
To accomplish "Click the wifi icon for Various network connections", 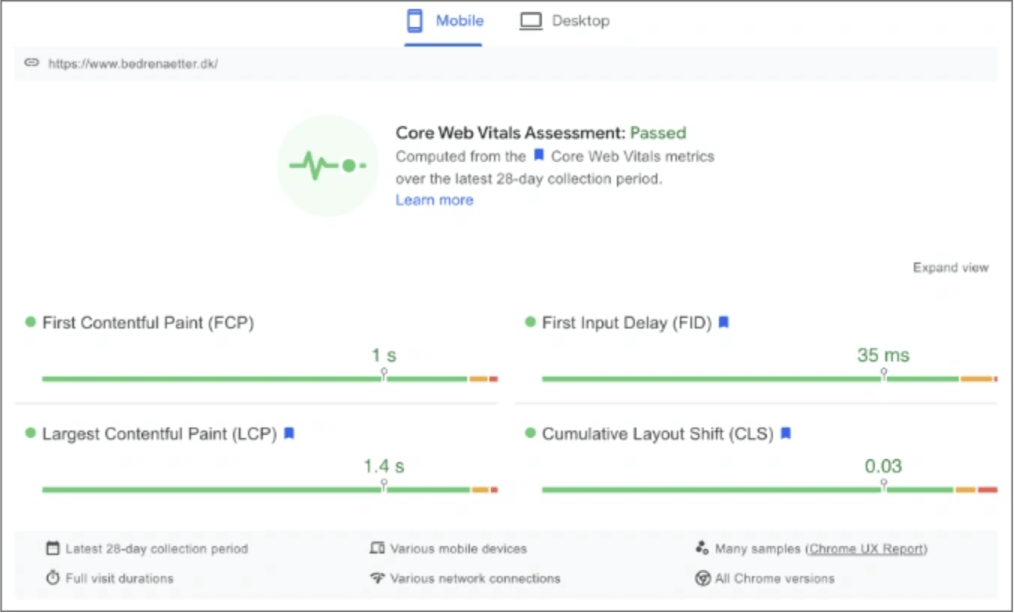I will (377, 578).
